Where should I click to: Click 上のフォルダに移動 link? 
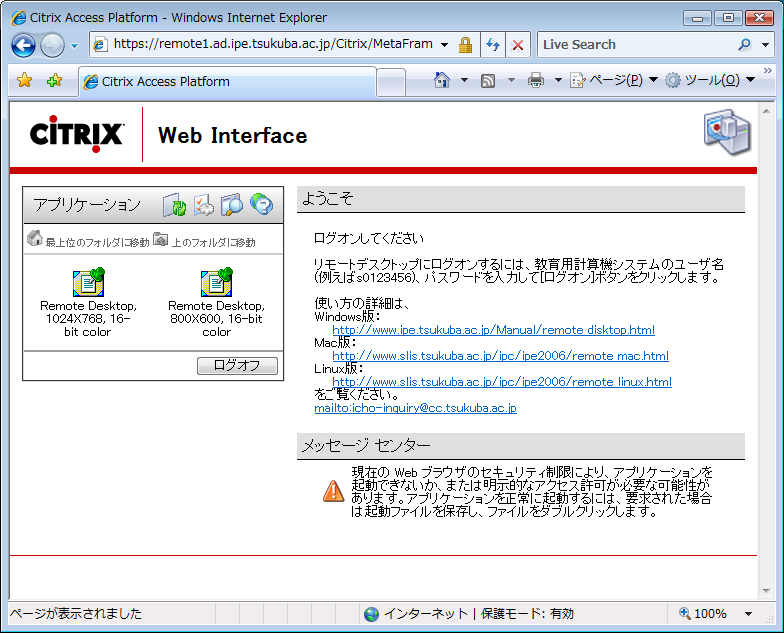pyautogui.click(x=214, y=242)
